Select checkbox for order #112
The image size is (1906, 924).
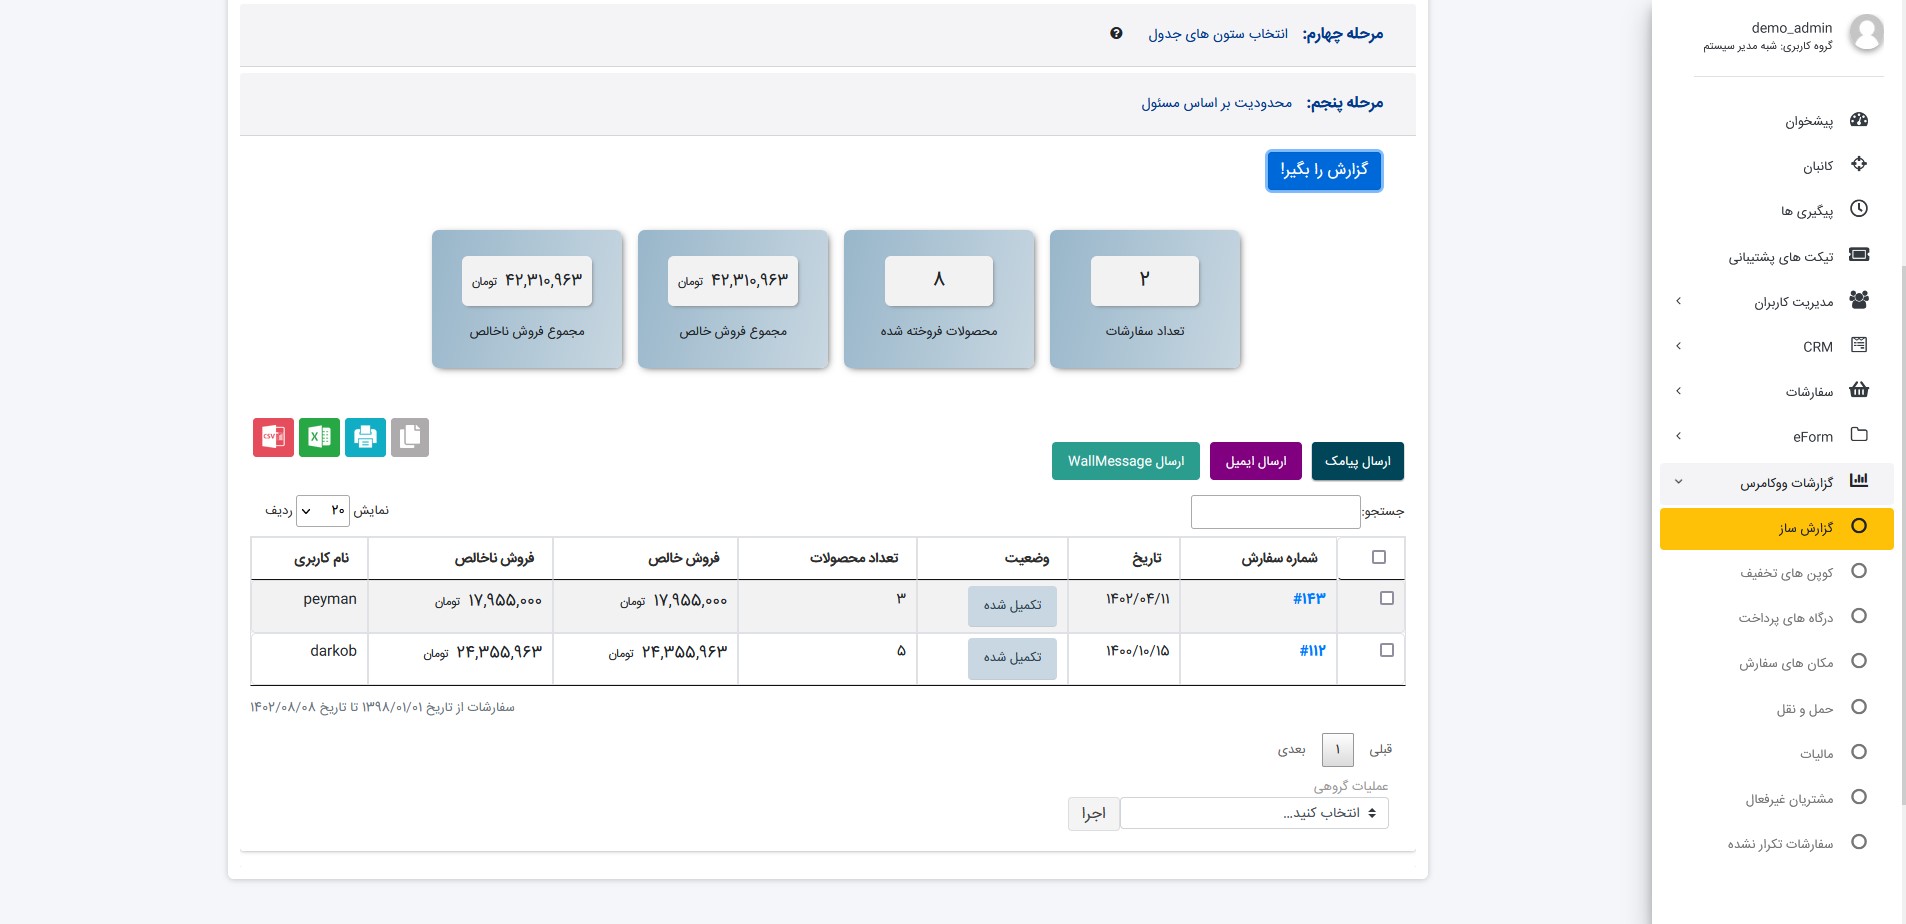pyautogui.click(x=1386, y=650)
